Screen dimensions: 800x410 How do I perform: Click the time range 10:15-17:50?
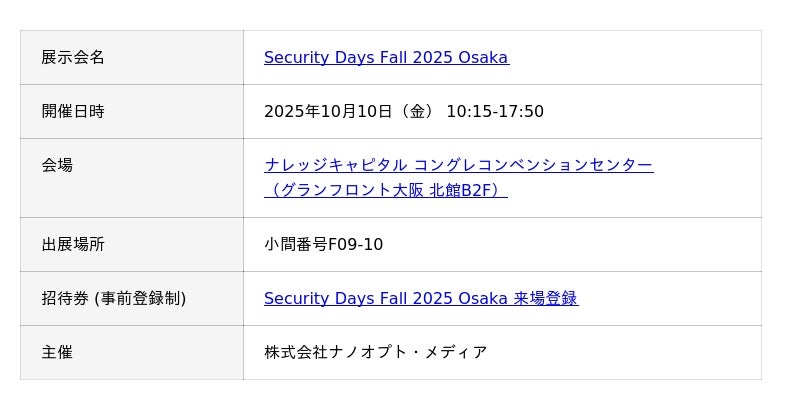pos(495,112)
